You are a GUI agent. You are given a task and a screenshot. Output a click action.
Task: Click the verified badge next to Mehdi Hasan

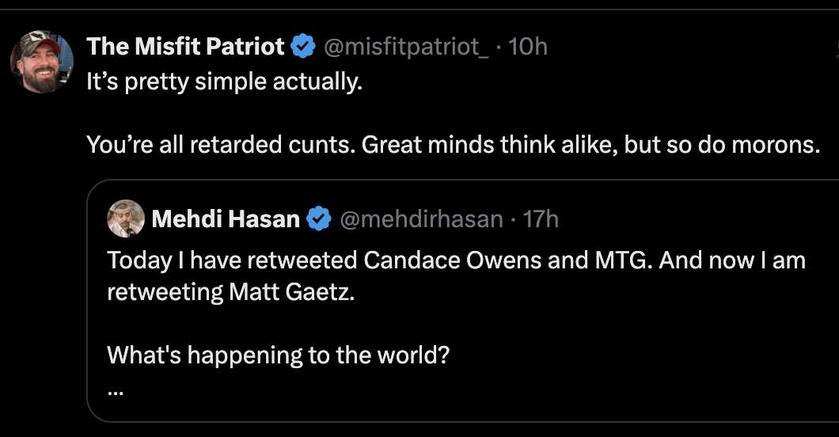[319, 216]
